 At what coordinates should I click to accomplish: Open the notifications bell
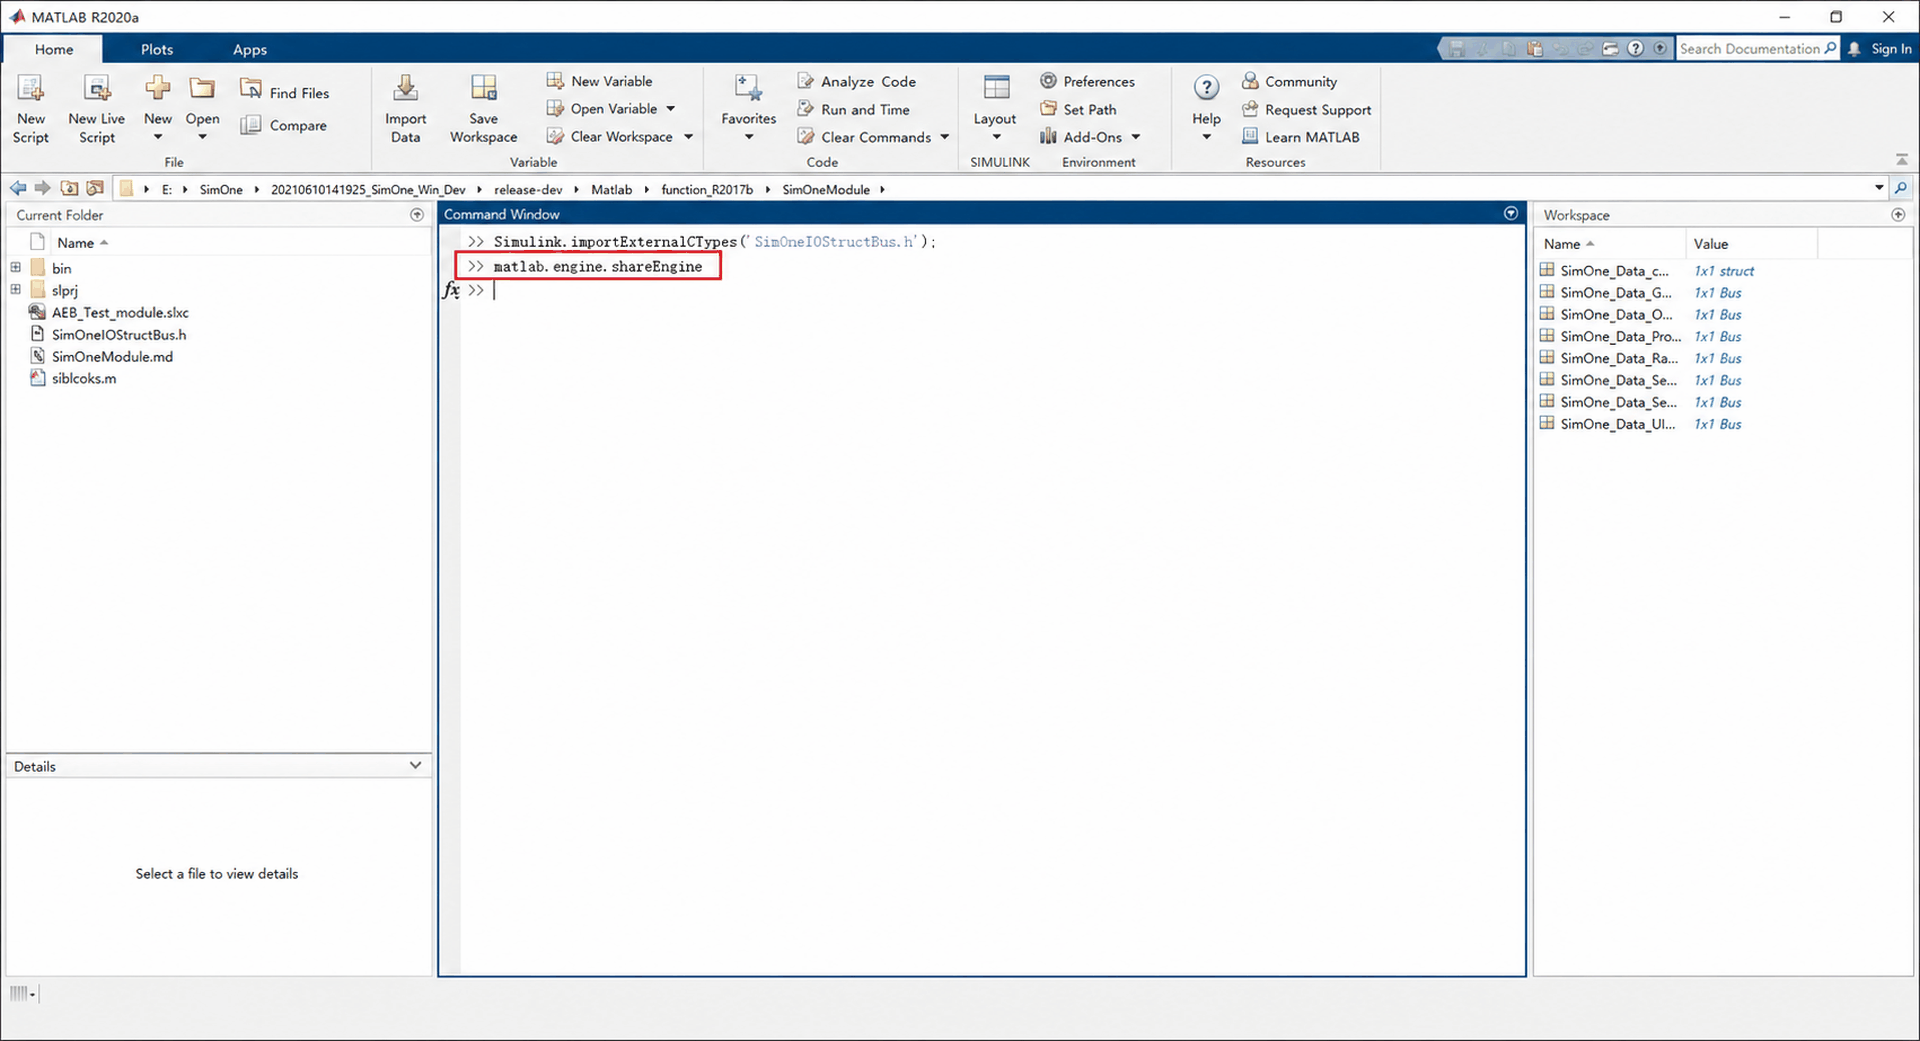pyautogui.click(x=1855, y=48)
